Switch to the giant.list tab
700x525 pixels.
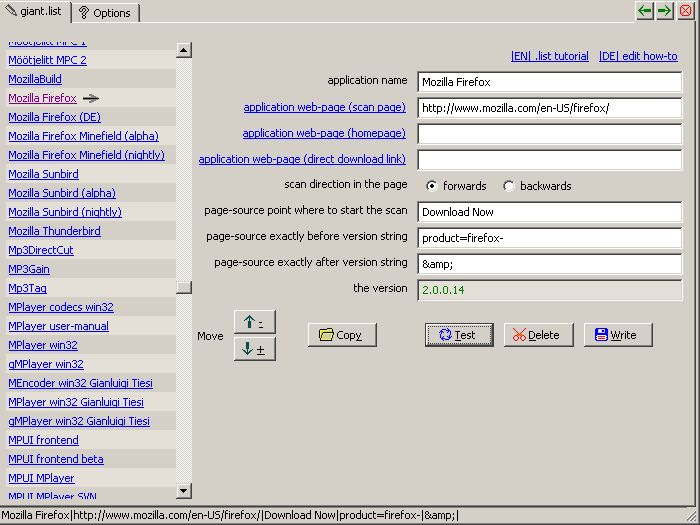pyautogui.click(x=35, y=12)
